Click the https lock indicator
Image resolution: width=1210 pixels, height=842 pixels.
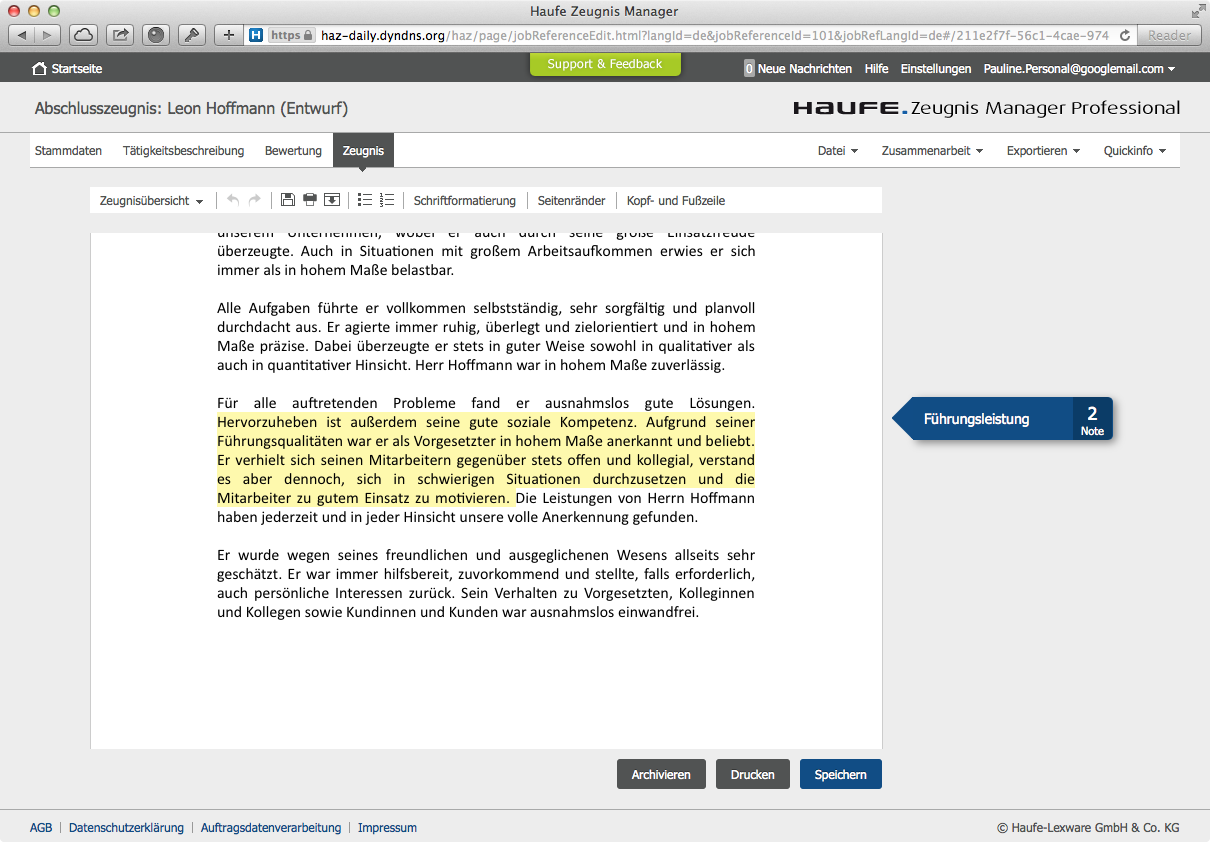tap(292, 35)
